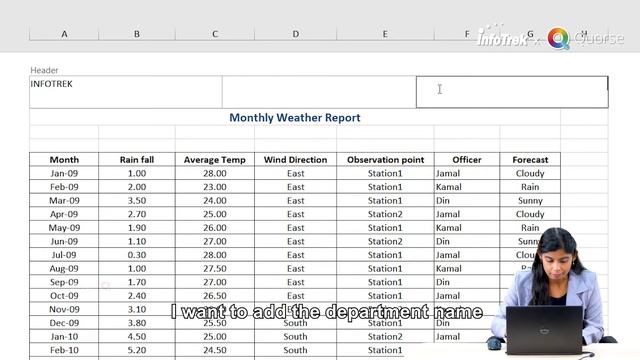Screen dimensions: 640x360
Task: Select the Feb-09 month cell
Action: [64, 187]
